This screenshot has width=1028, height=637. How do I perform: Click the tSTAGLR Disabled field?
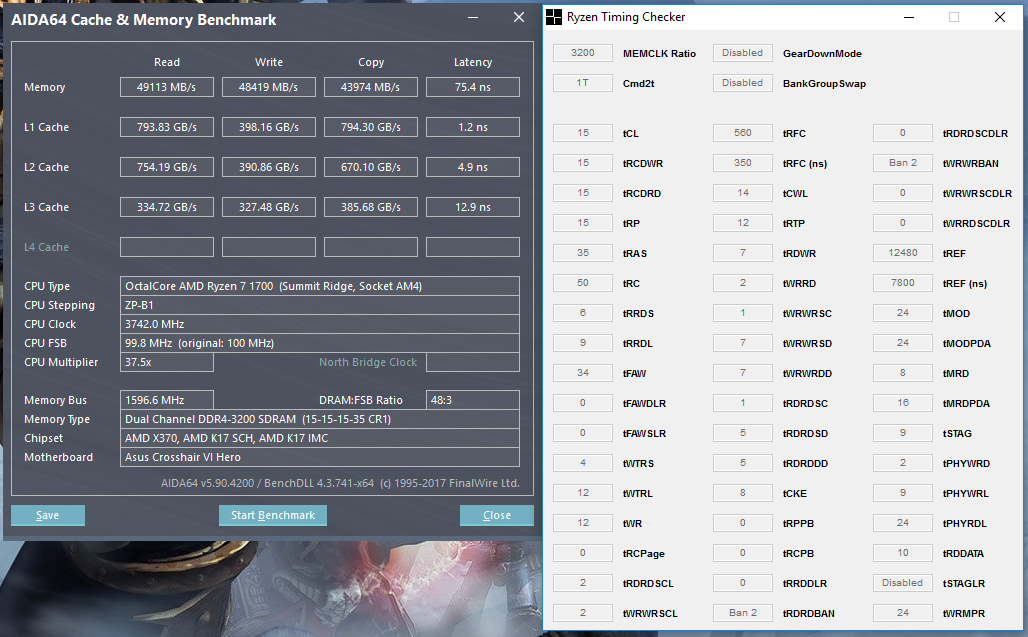pyautogui.click(x=903, y=583)
